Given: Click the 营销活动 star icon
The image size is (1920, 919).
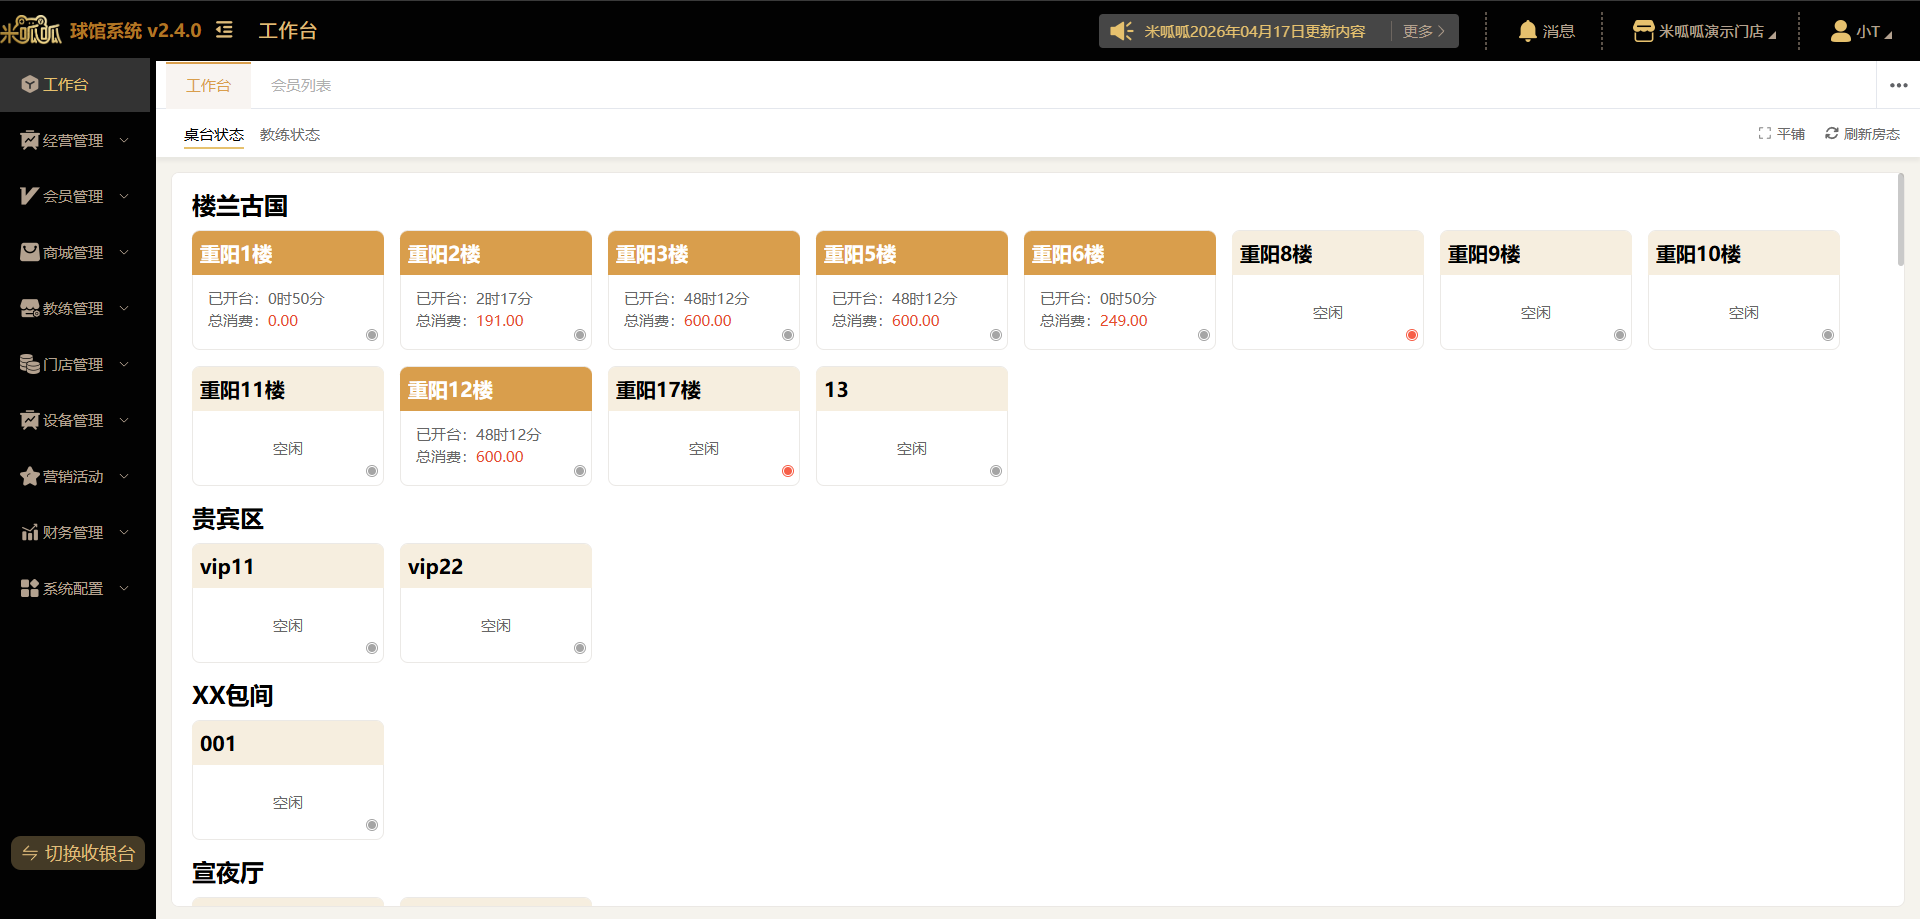Looking at the screenshot, I should 30,476.
